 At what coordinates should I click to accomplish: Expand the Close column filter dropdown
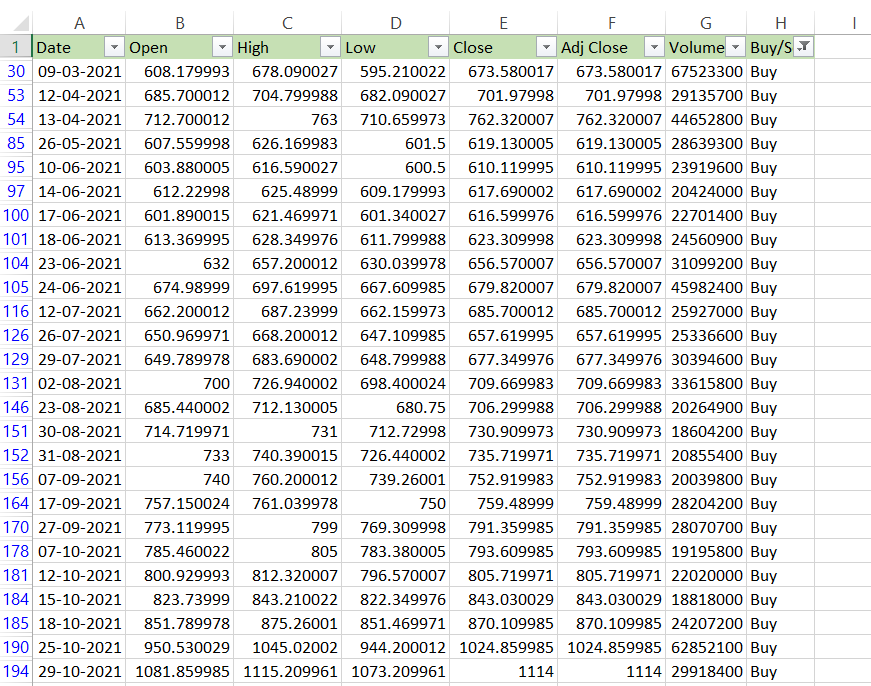545,47
